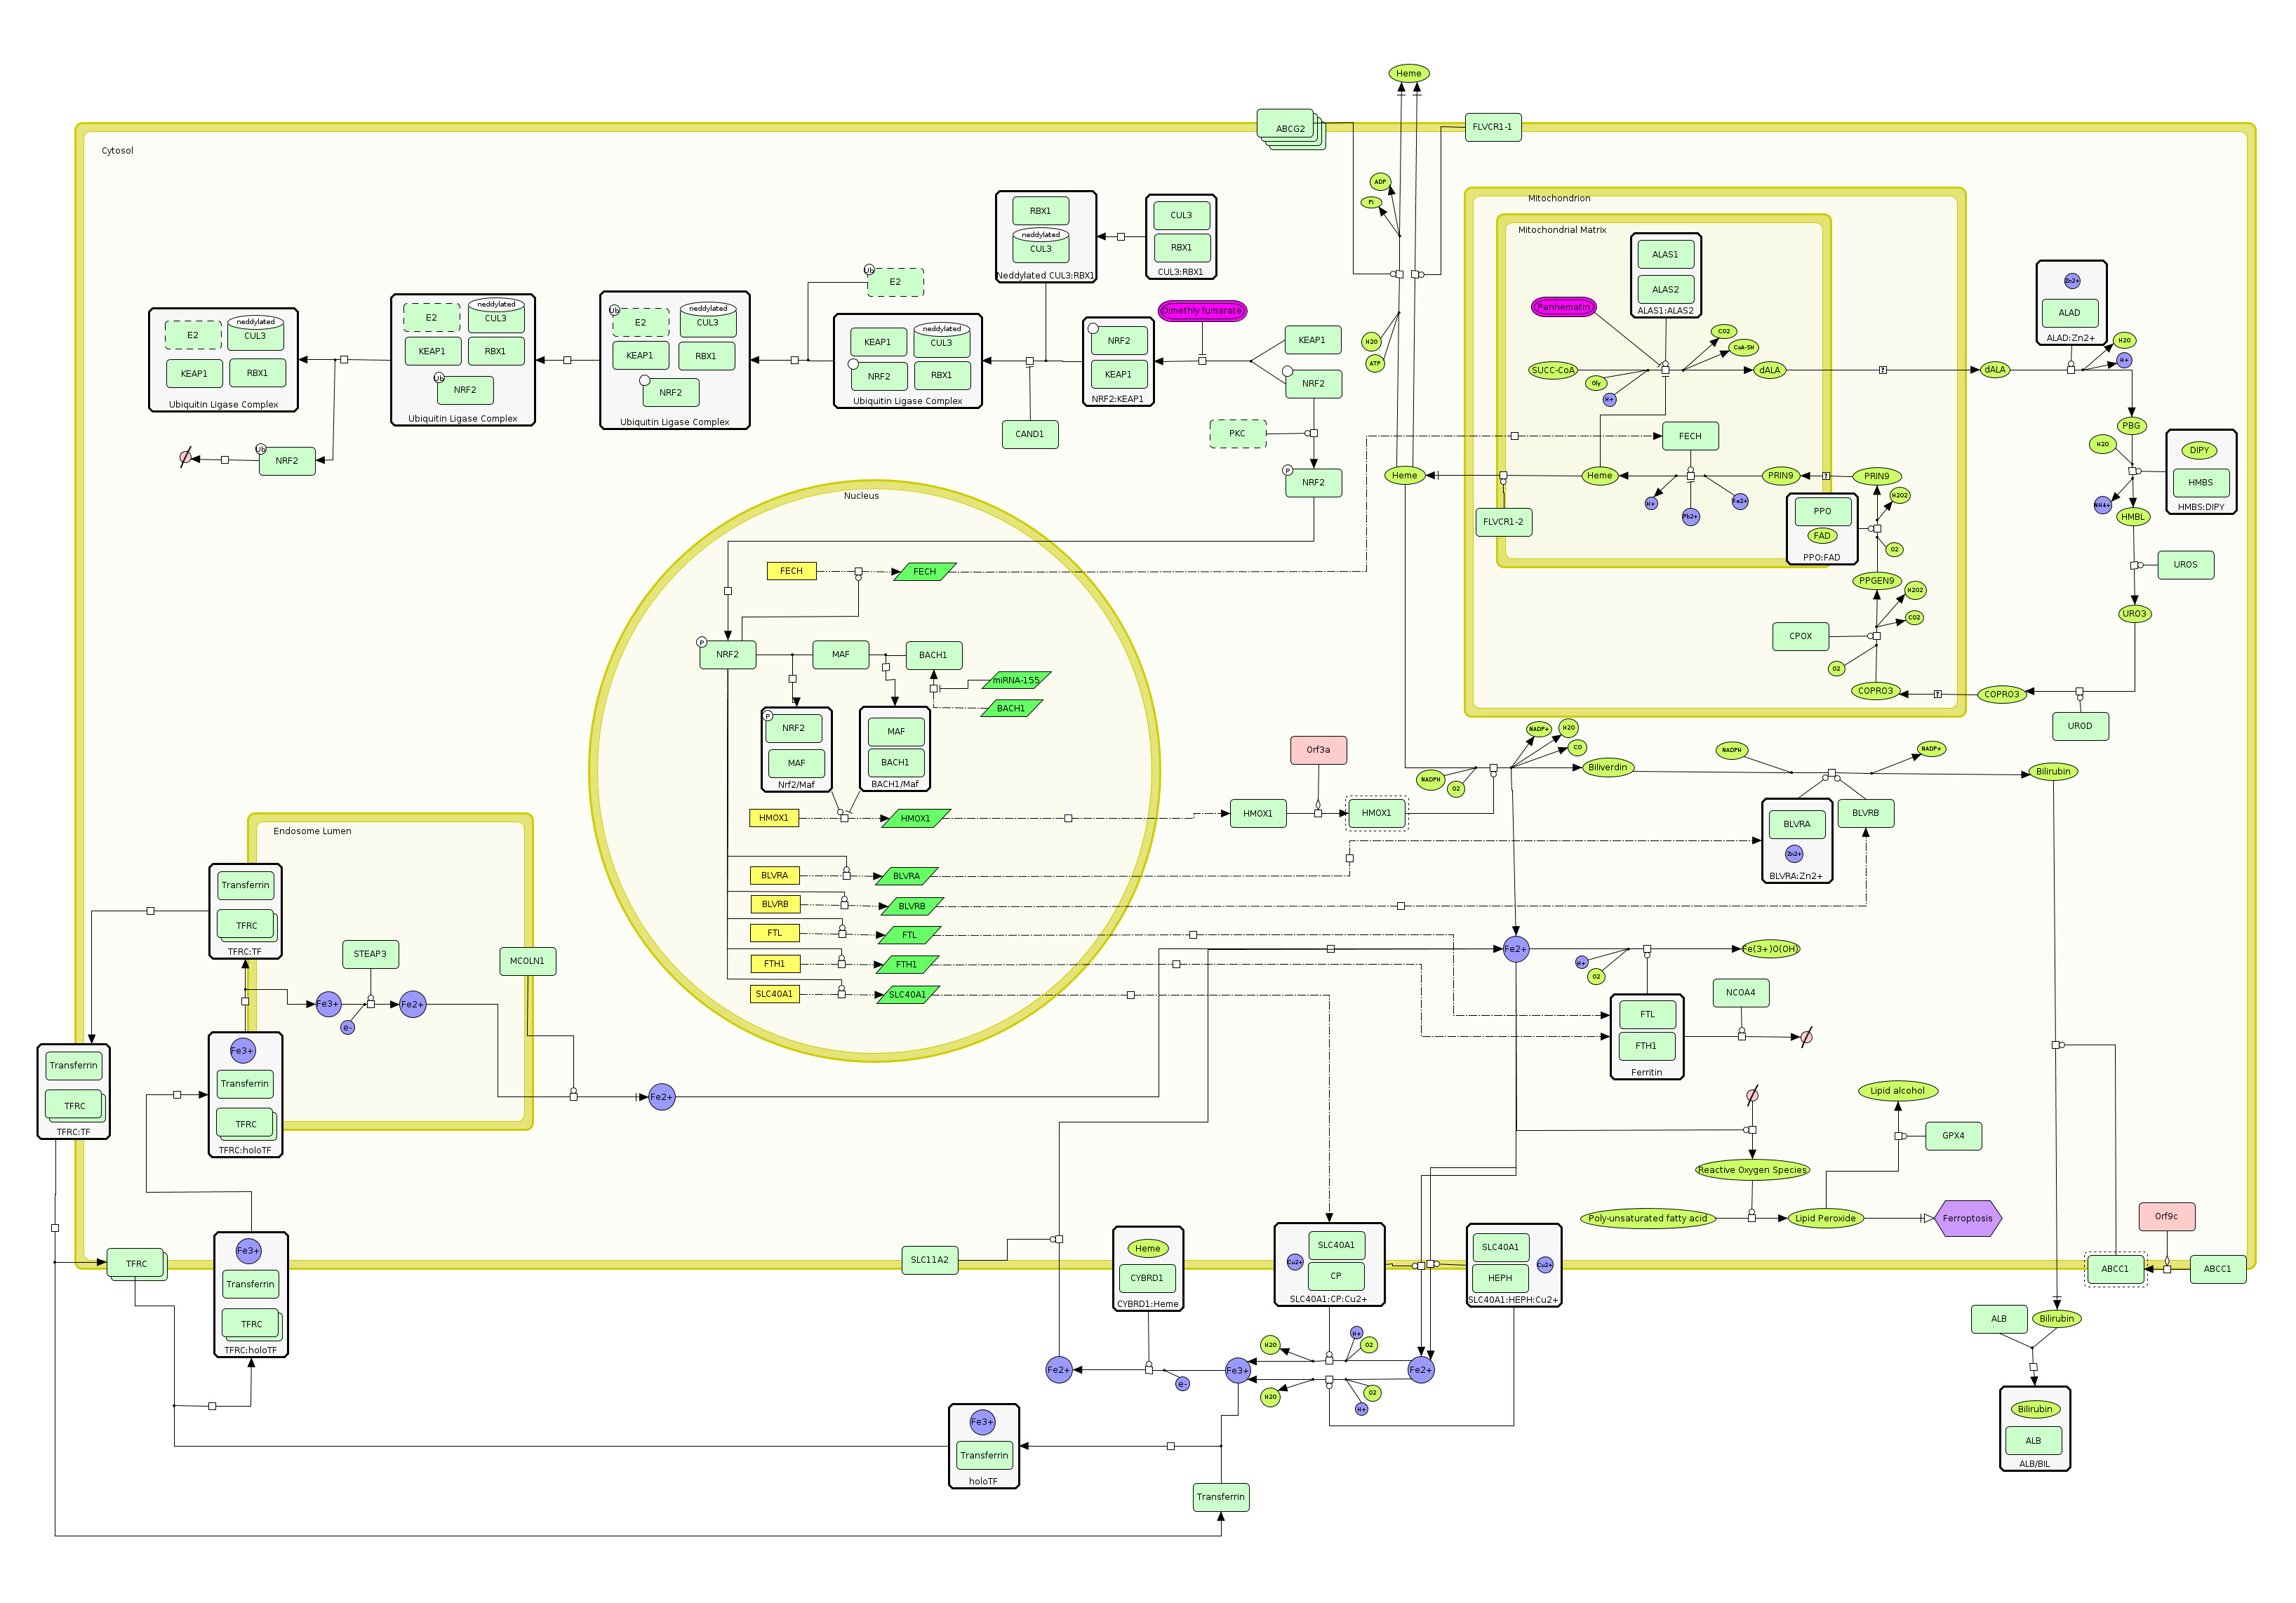
Task: Select the Biliverdin metabolite oval
Action: [x=1607, y=768]
